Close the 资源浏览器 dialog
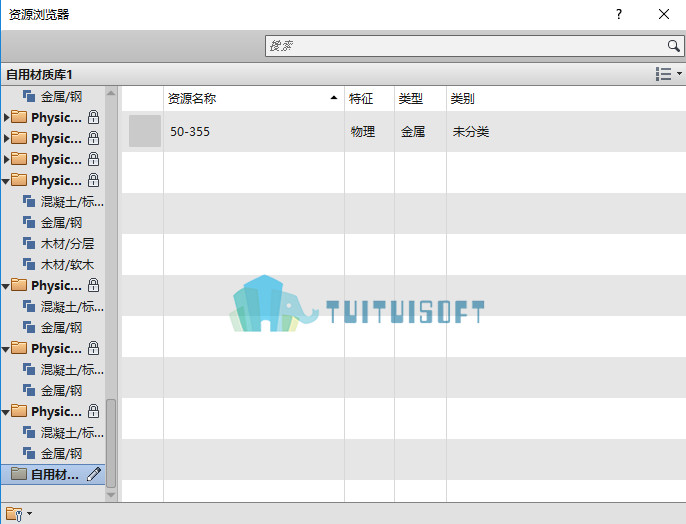 664,14
